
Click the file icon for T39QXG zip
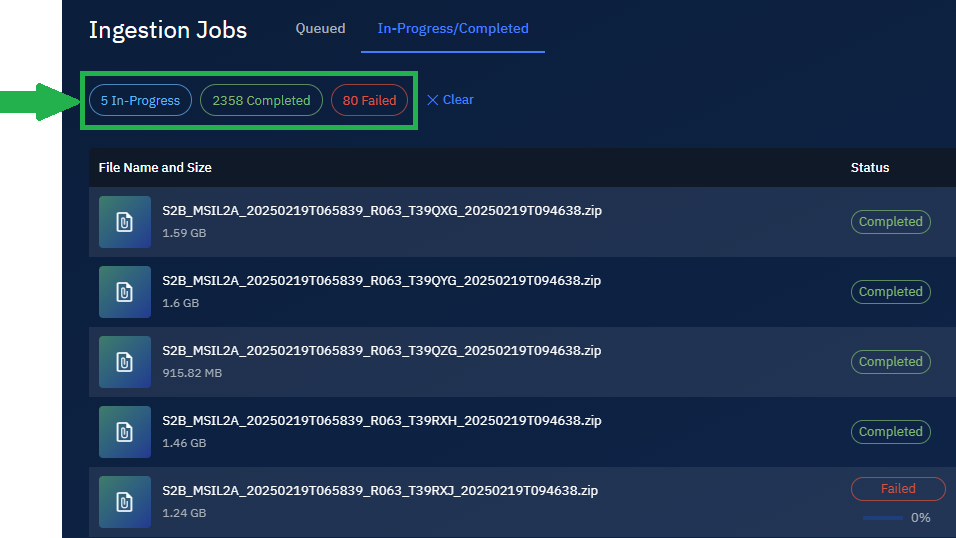click(125, 222)
